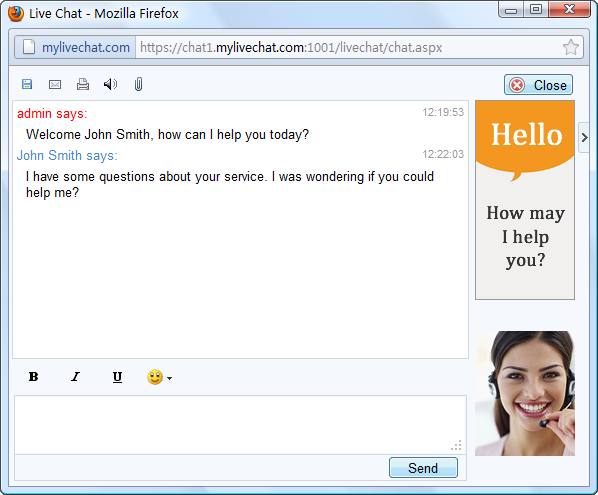Bookmark page with star icon
This screenshot has height=495, width=598.
[571, 48]
